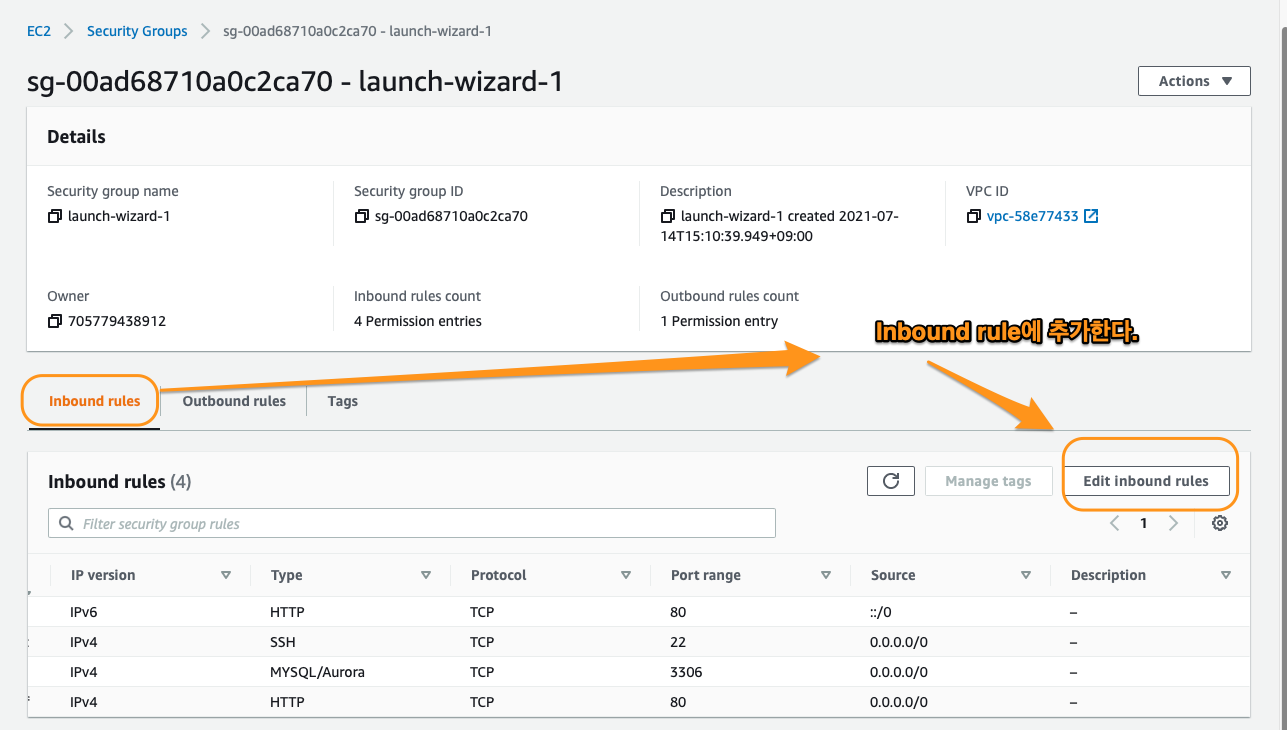
Task: Copy the security group ID value
Action: point(362,216)
